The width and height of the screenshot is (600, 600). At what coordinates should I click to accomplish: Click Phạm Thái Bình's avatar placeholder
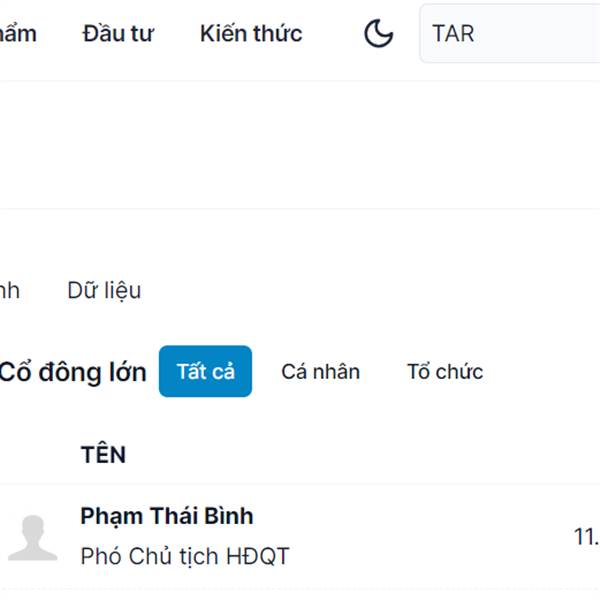pos(33,538)
